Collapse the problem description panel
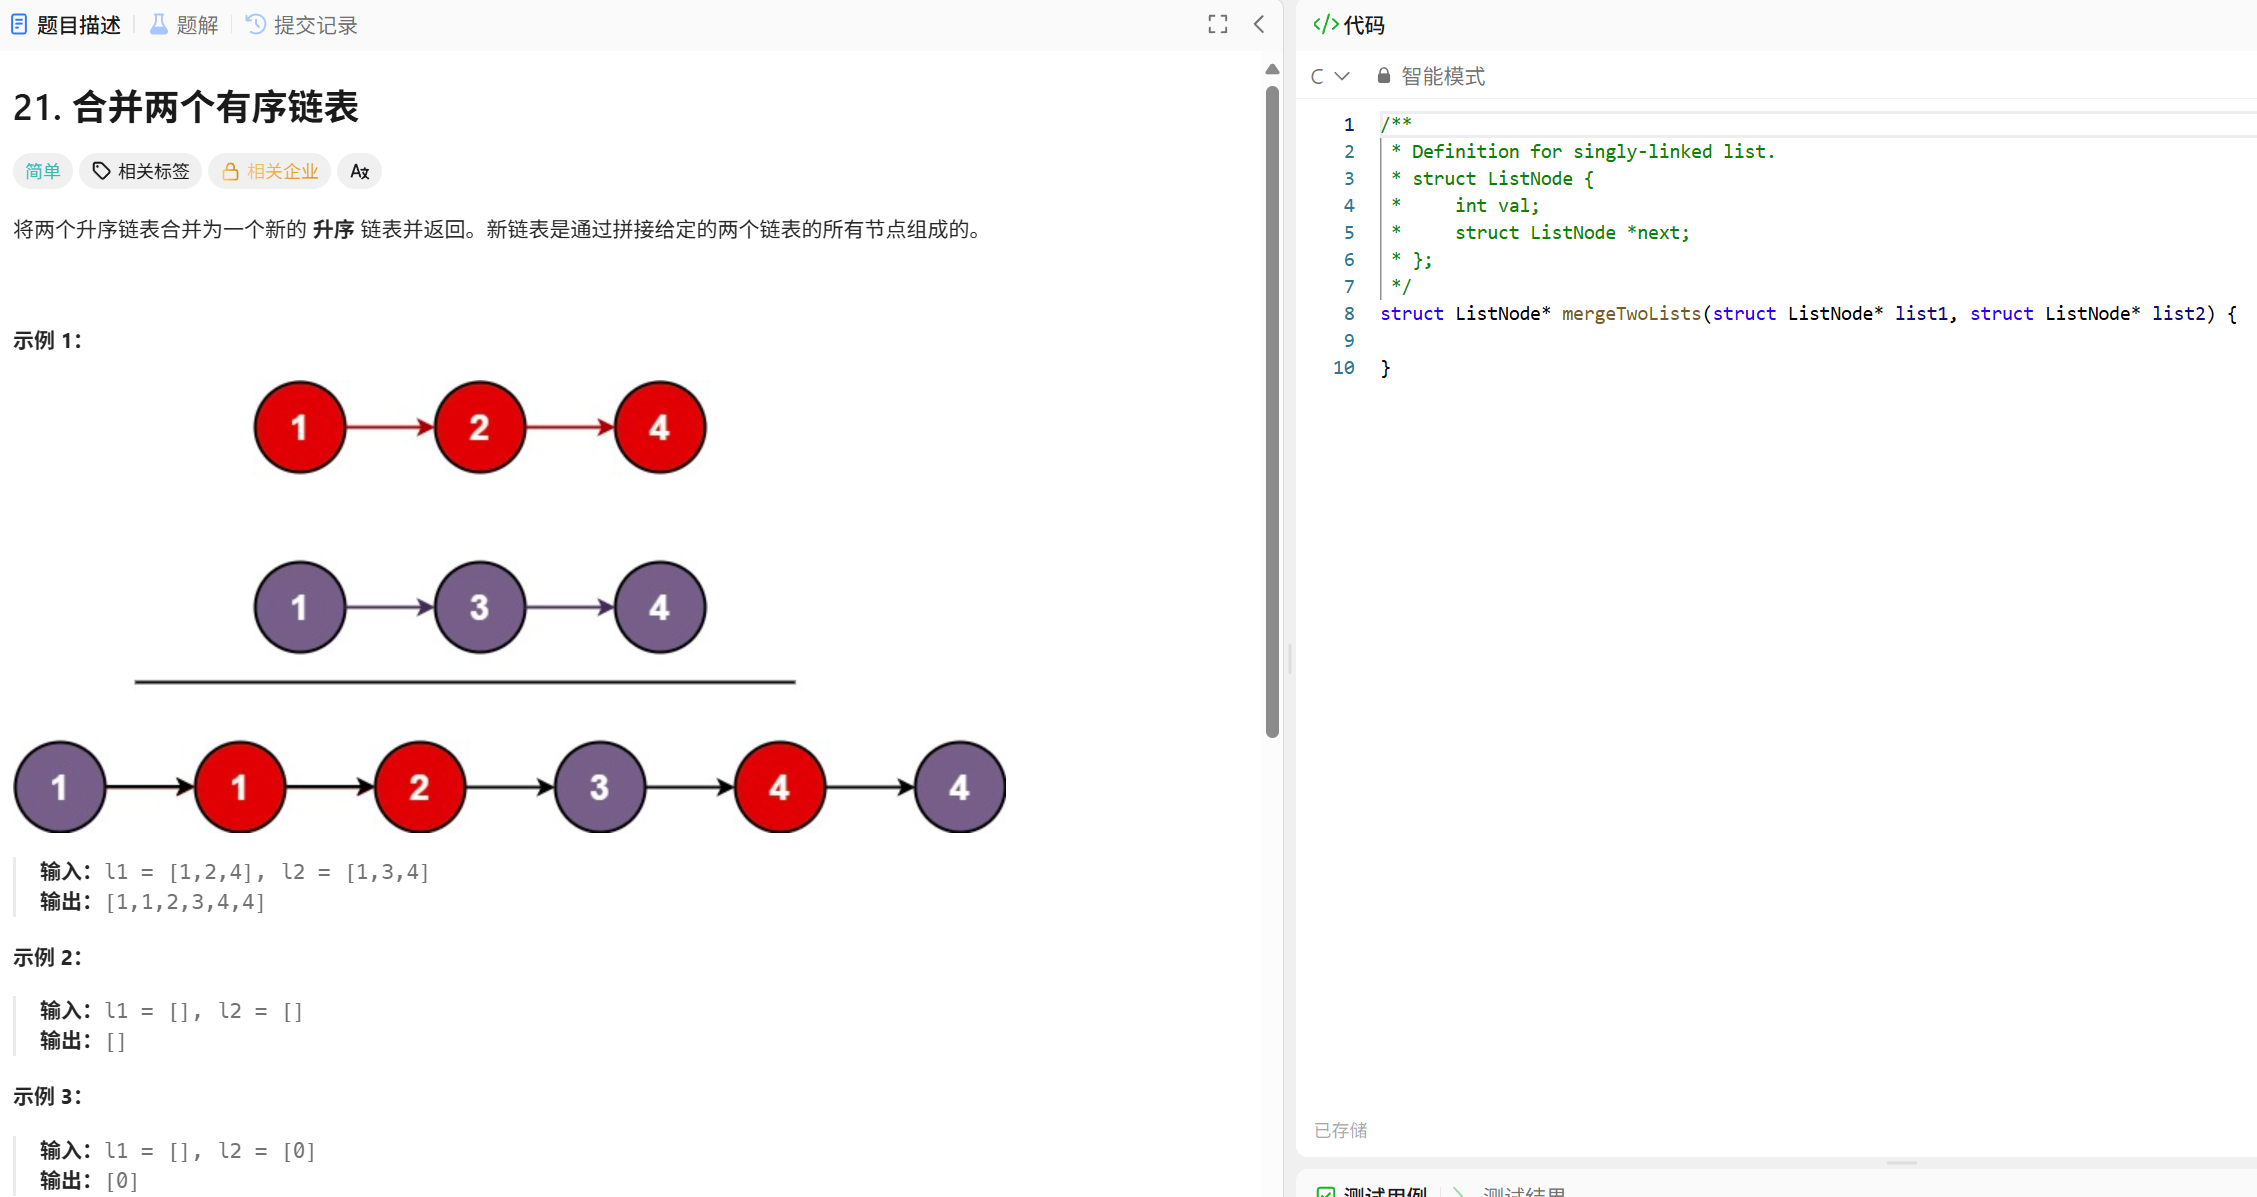The height and width of the screenshot is (1197, 2257). 1259,25
